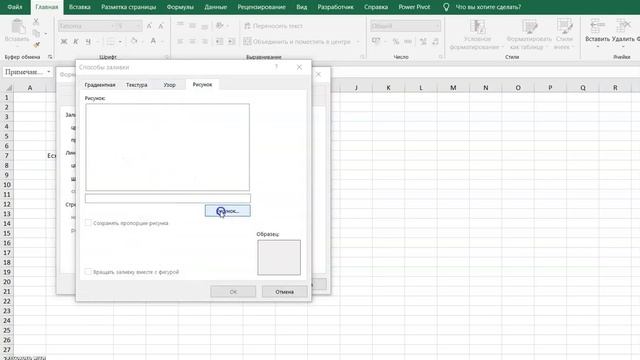Click the Format as Table icon

(529, 27)
